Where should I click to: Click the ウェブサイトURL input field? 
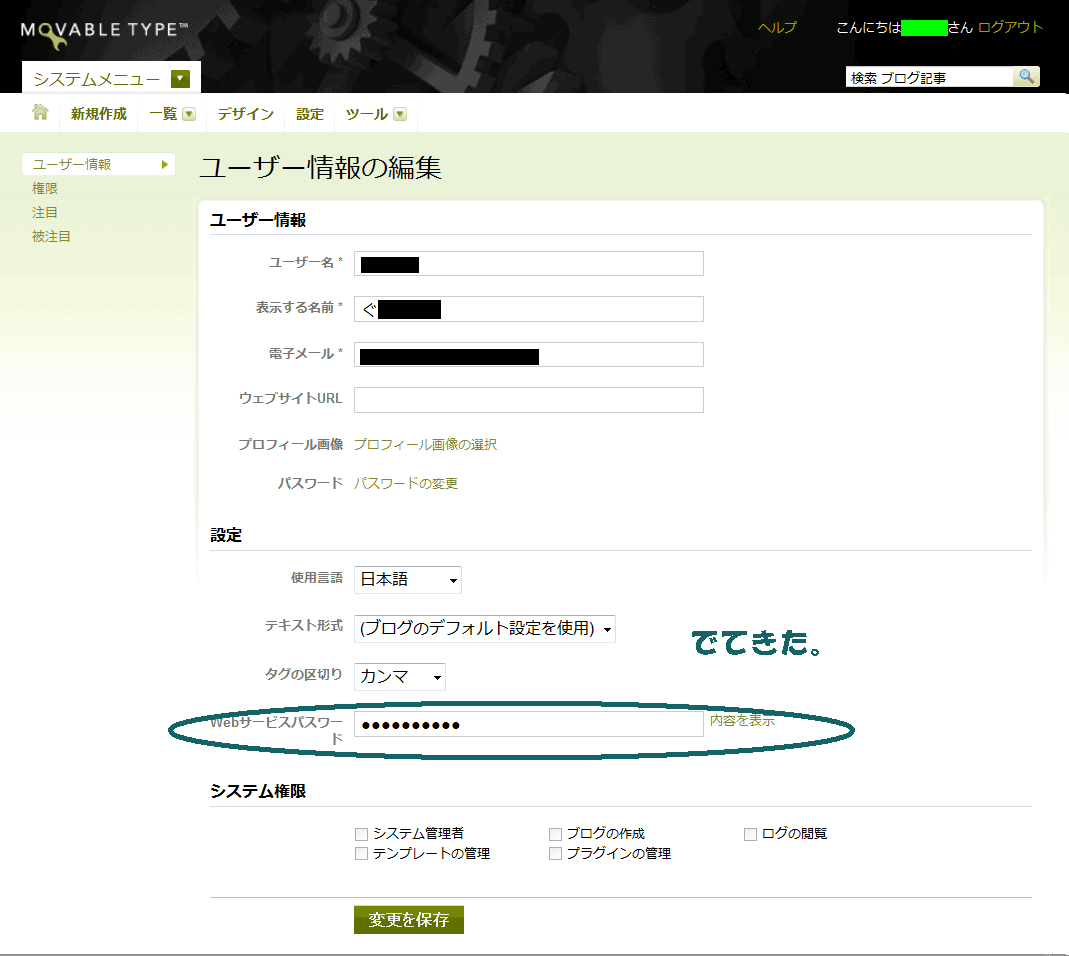[x=528, y=400]
